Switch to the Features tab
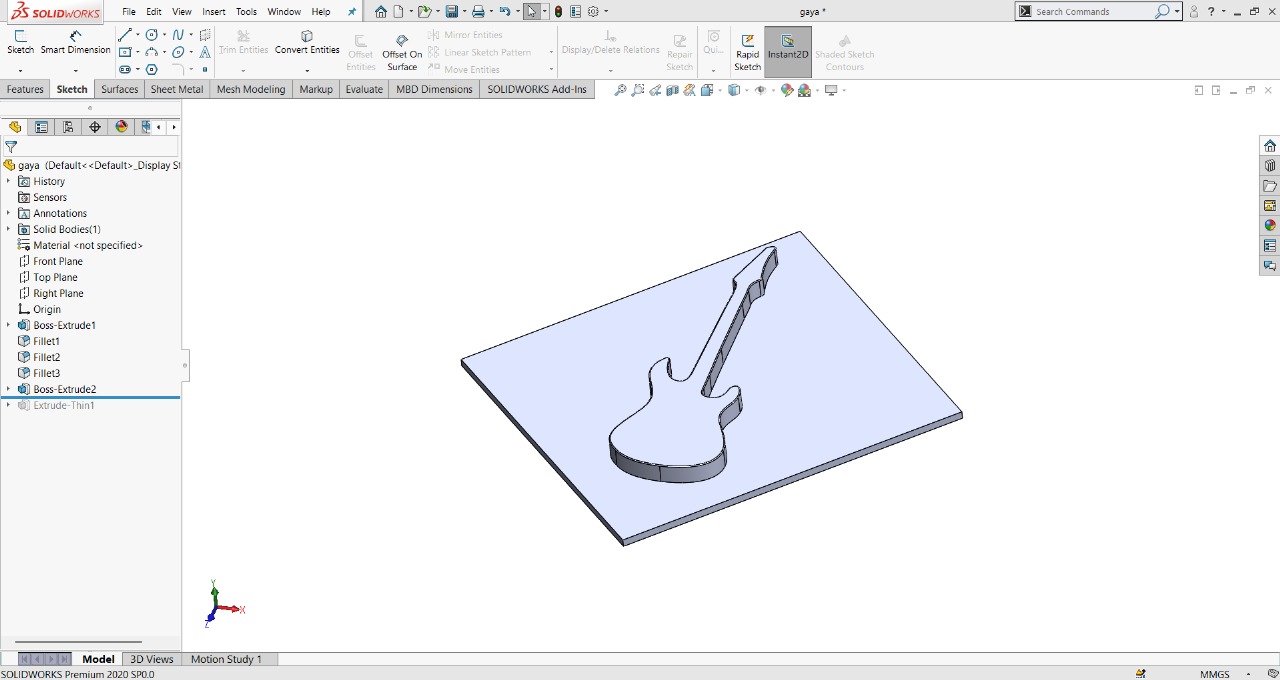This screenshot has width=1280, height=680. point(25,89)
